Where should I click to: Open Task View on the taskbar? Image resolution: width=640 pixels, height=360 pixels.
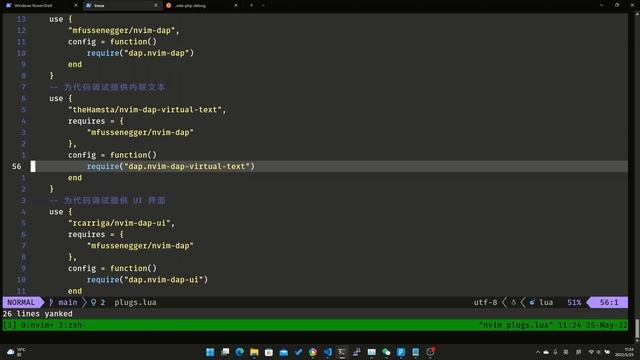tap(225, 352)
